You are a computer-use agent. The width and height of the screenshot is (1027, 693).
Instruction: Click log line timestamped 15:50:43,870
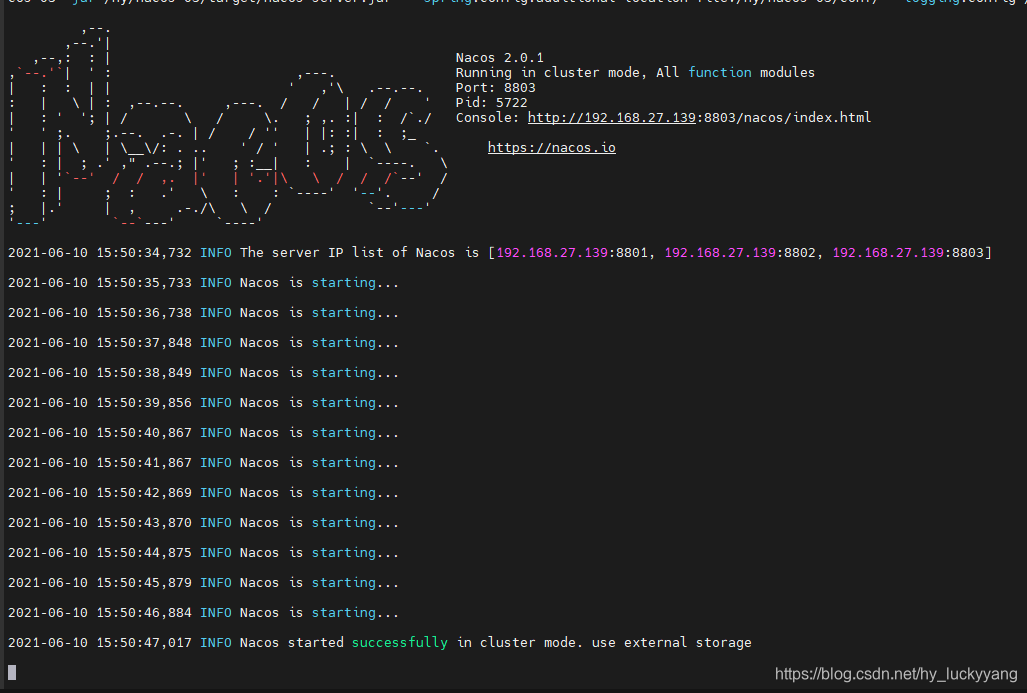pos(203,523)
